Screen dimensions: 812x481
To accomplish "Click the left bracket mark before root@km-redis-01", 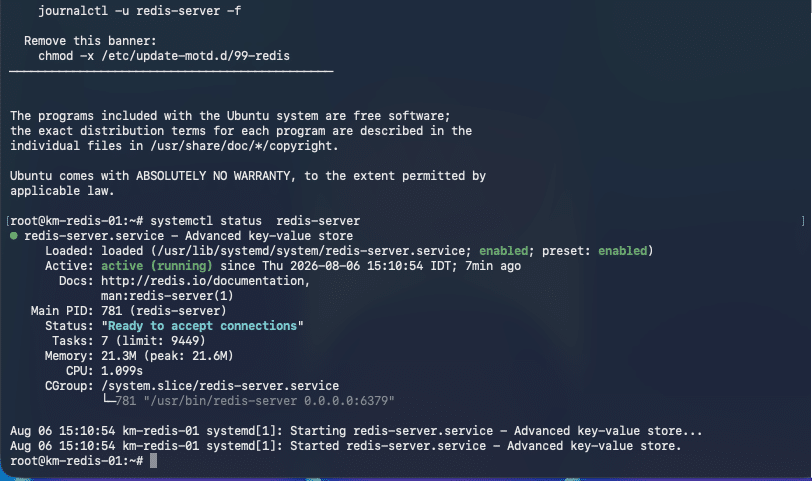I will point(8,221).
